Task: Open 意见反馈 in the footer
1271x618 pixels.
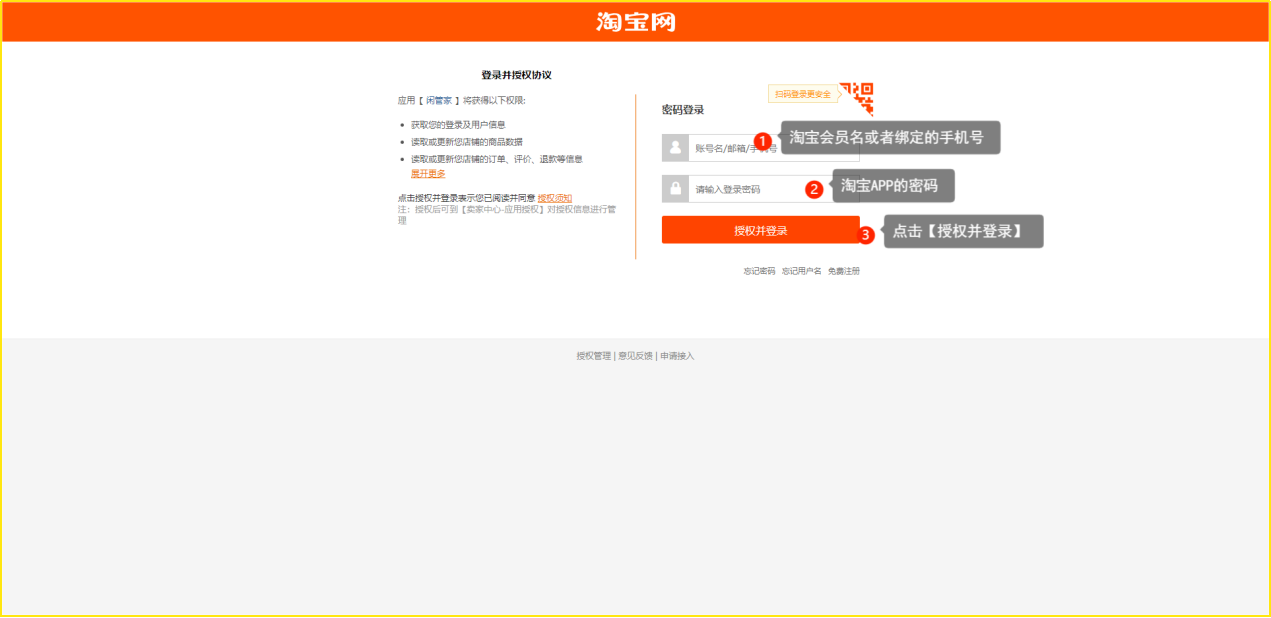Action: click(x=635, y=356)
